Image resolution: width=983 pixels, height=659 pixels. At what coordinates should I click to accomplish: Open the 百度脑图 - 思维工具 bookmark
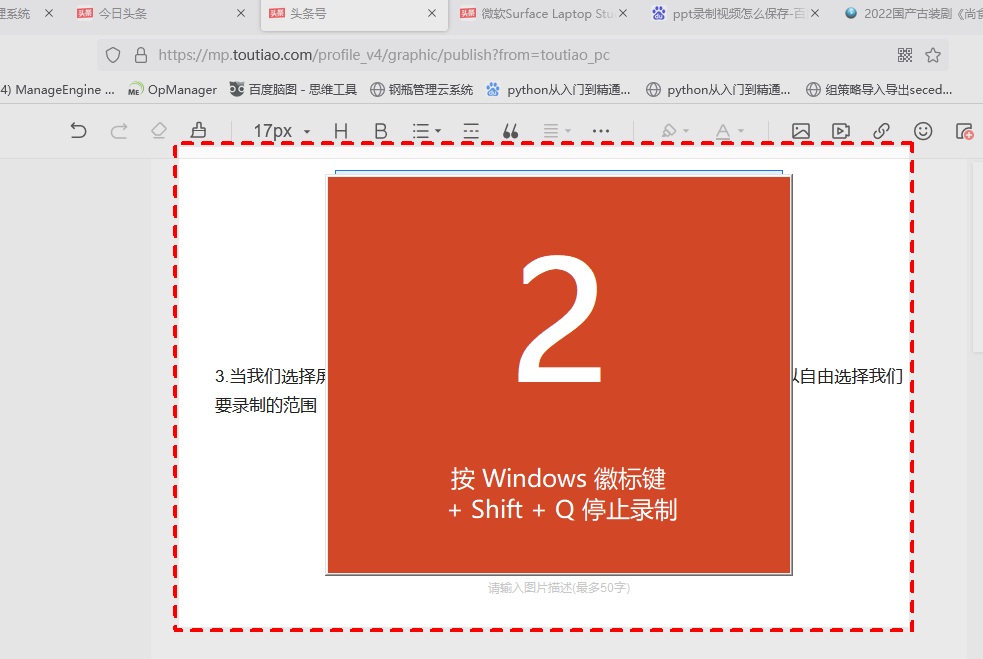pos(293,90)
